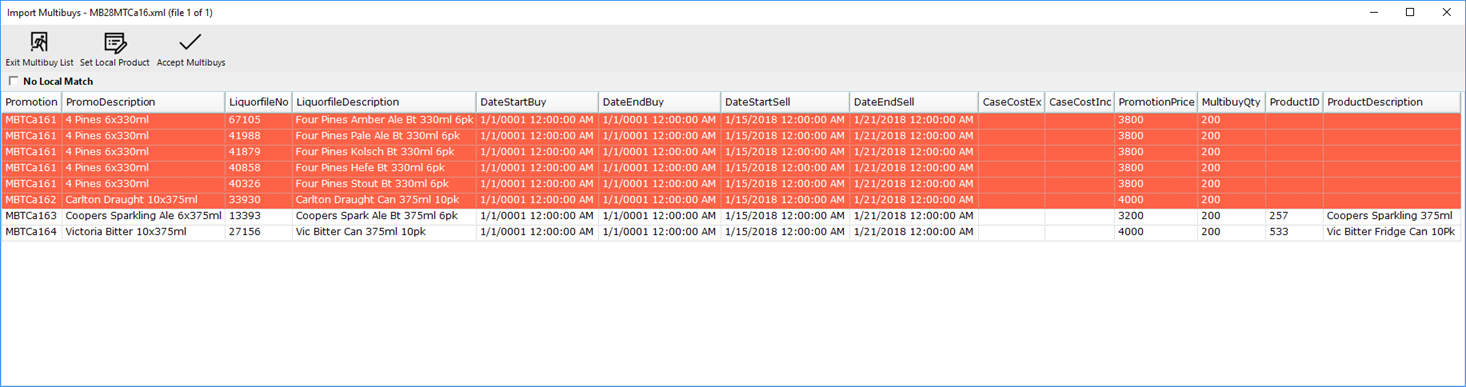Viewport: 1466px width, 387px height.
Task: Click the Accept Multibuys checkmark
Action: click(190, 42)
